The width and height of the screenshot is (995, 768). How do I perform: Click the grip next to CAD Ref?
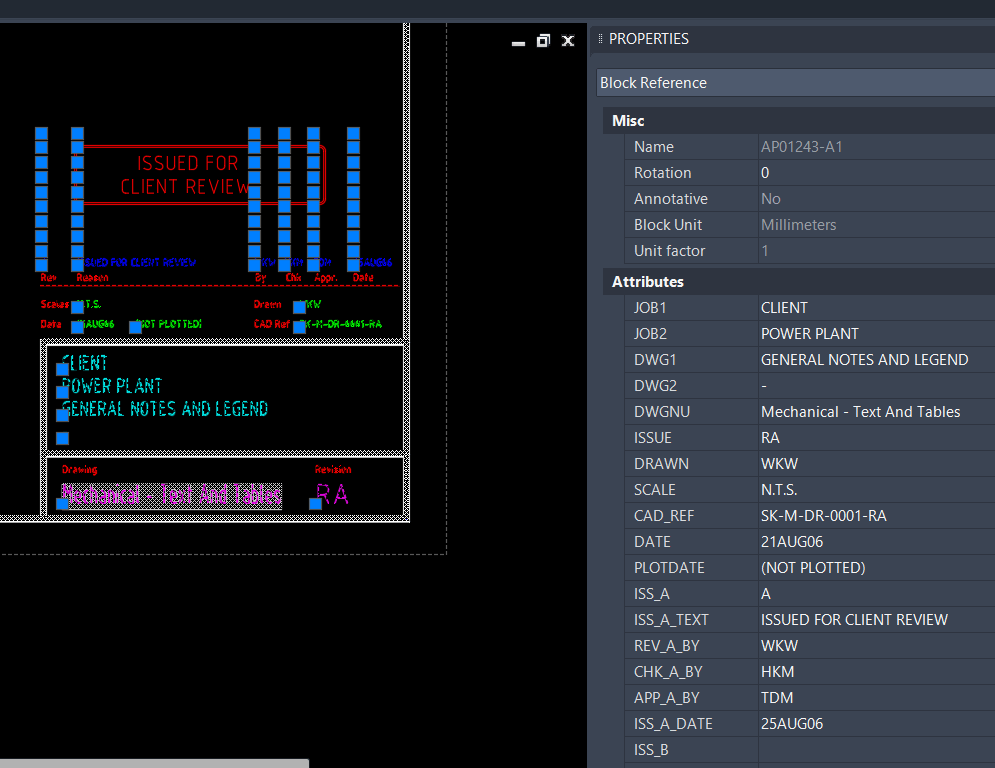[300, 327]
